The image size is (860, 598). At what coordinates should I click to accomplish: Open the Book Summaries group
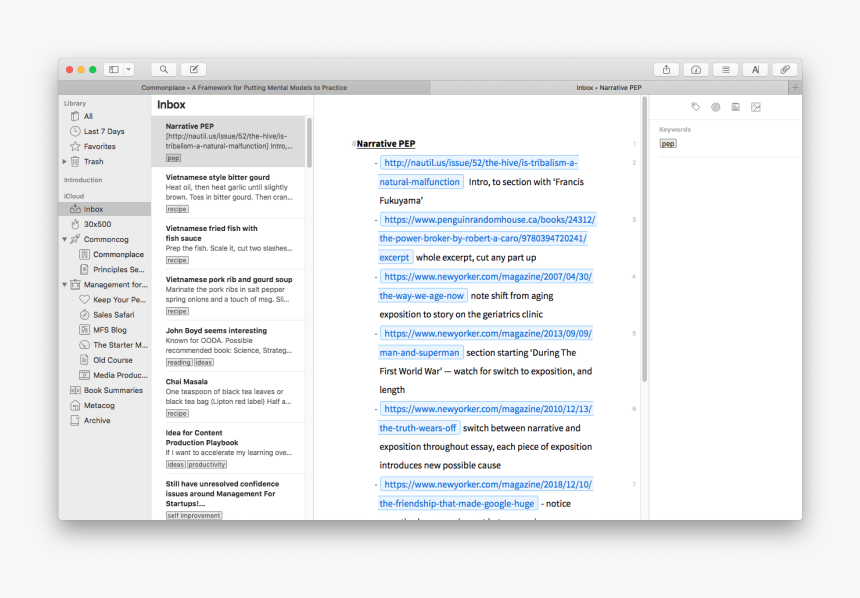[105, 390]
